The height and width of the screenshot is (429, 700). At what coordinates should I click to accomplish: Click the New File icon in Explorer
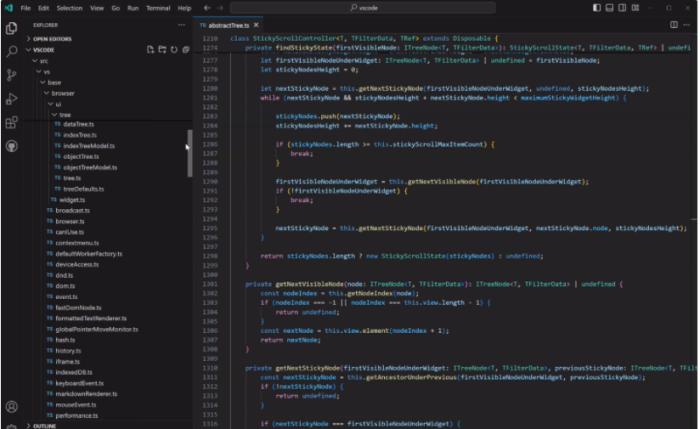click(x=150, y=48)
